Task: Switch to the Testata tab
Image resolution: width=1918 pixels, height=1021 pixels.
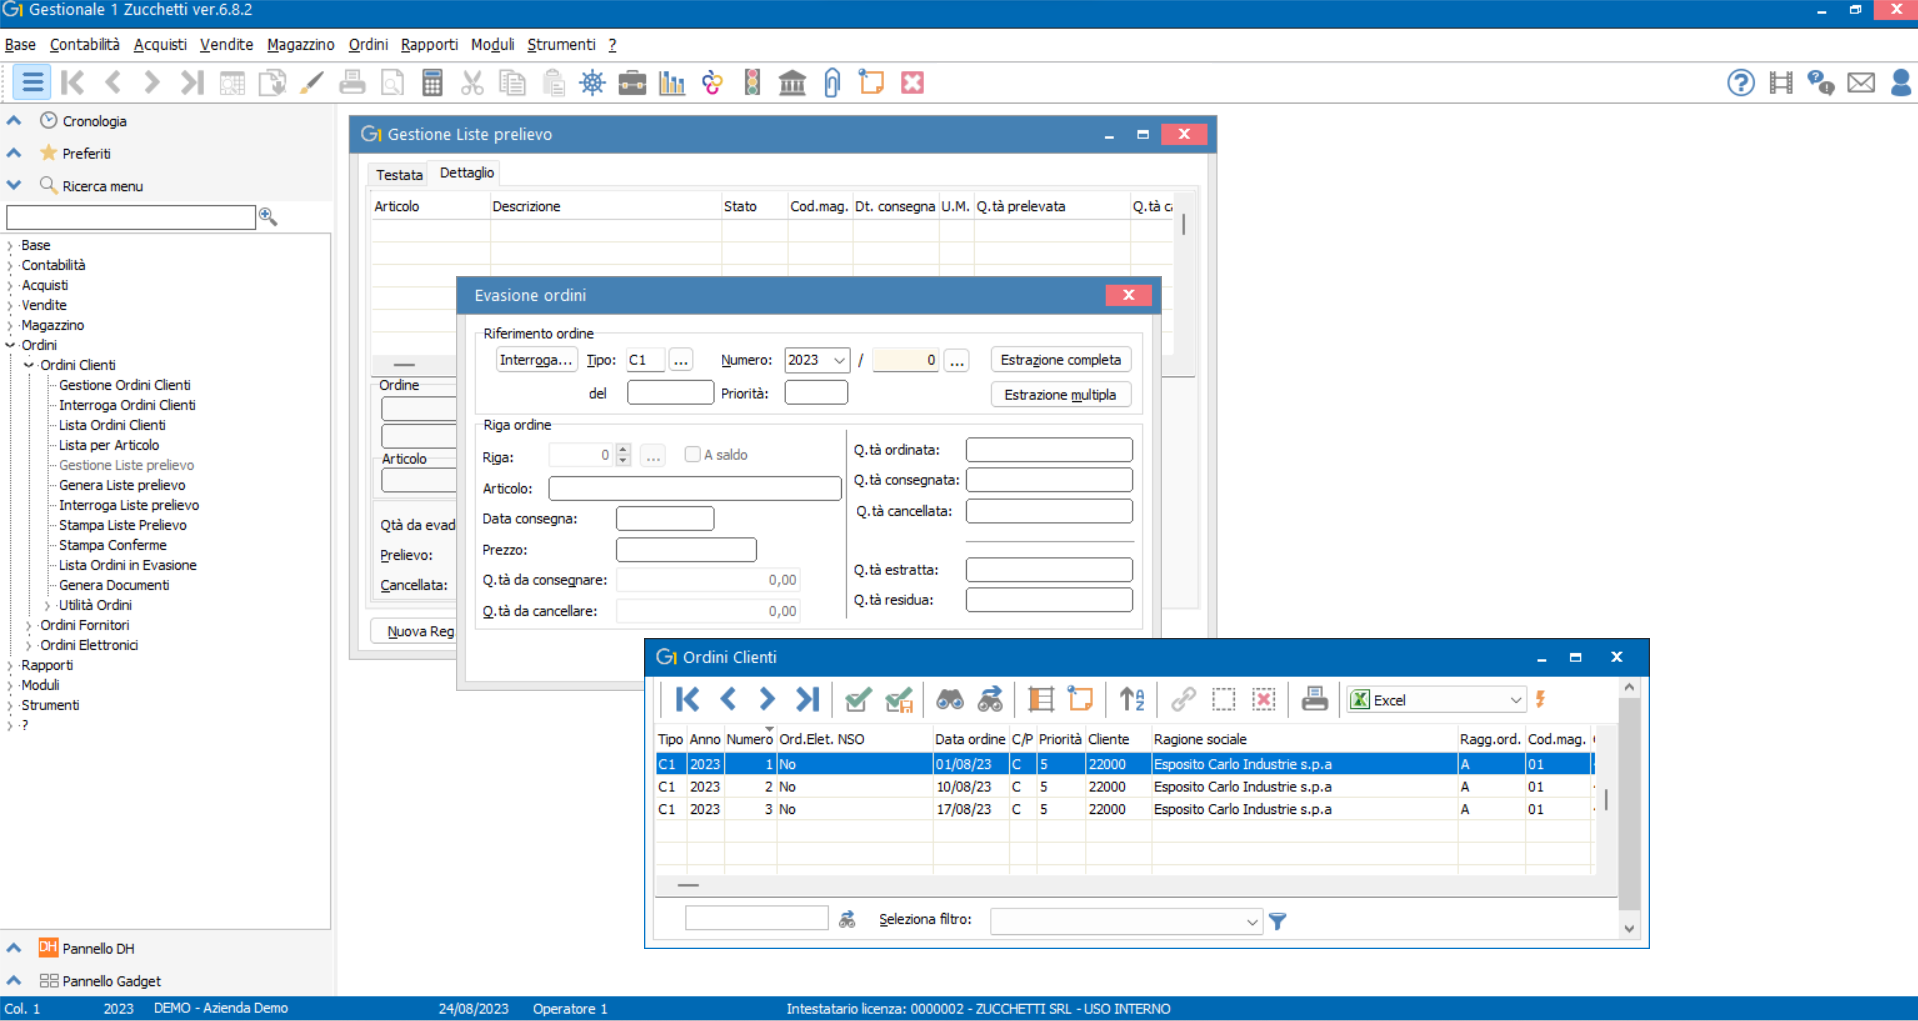Action: click(x=398, y=174)
